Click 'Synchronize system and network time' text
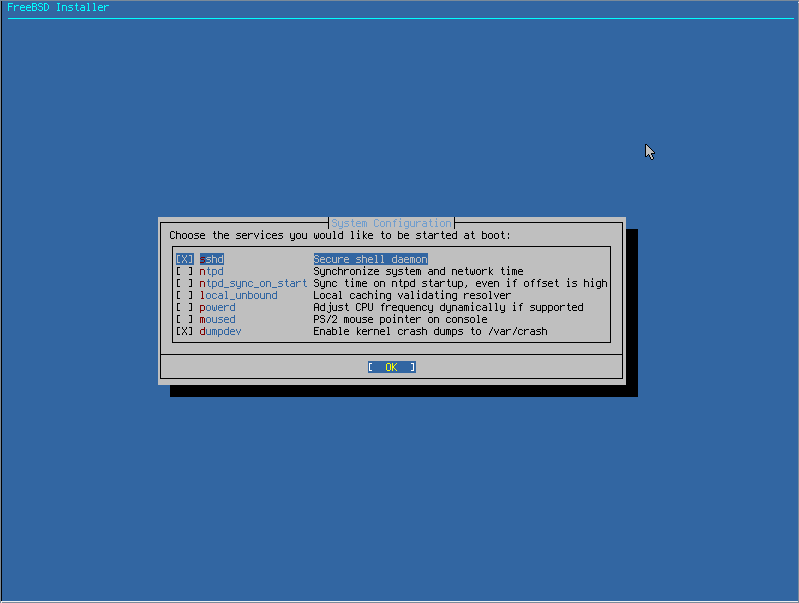 pyautogui.click(x=418, y=271)
